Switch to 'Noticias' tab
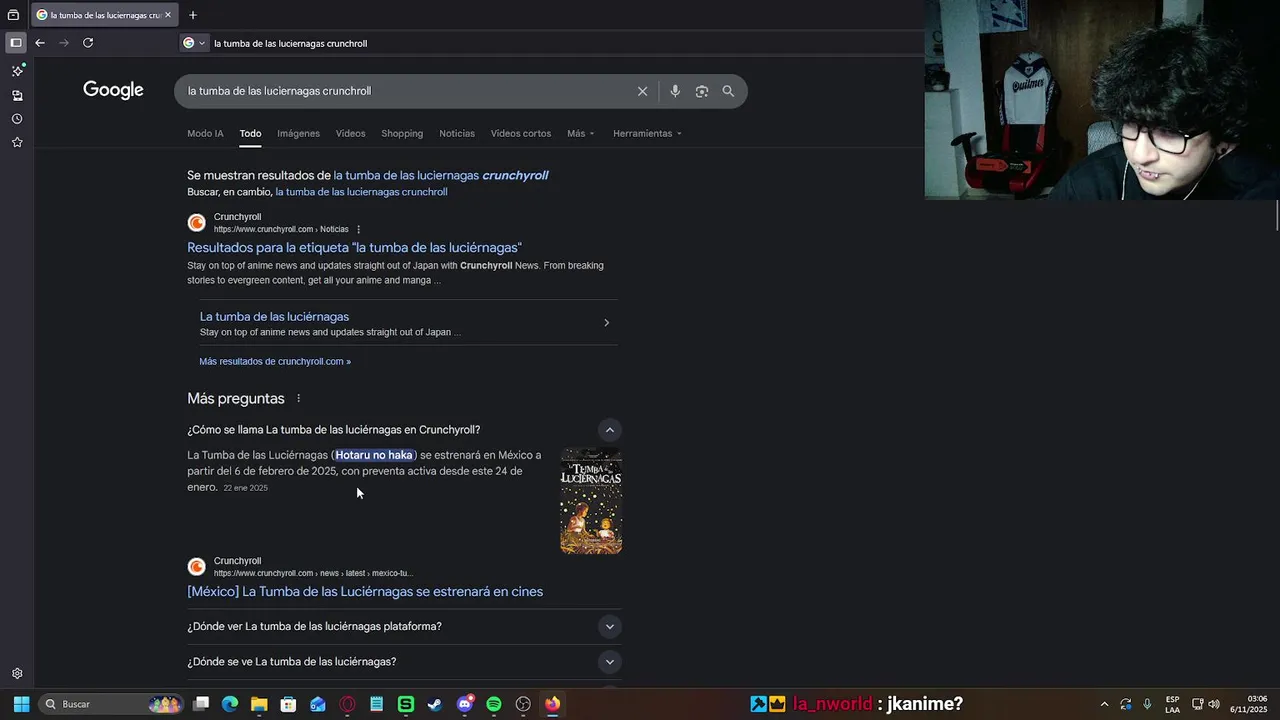Viewport: 1280px width, 720px height. tap(457, 133)
